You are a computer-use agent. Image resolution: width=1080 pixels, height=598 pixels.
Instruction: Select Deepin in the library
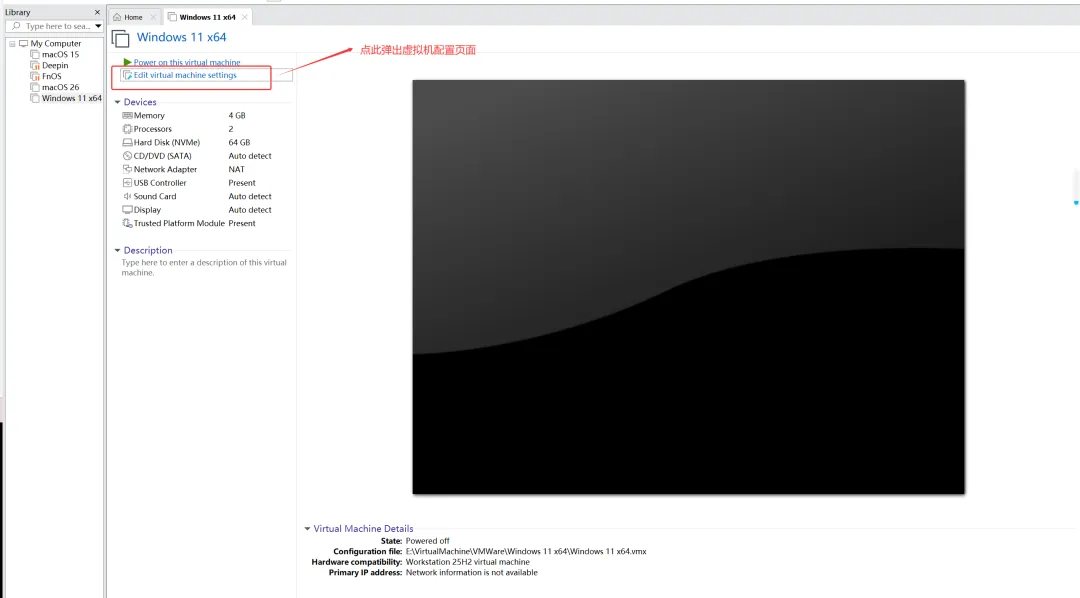(x=55, y=65)
